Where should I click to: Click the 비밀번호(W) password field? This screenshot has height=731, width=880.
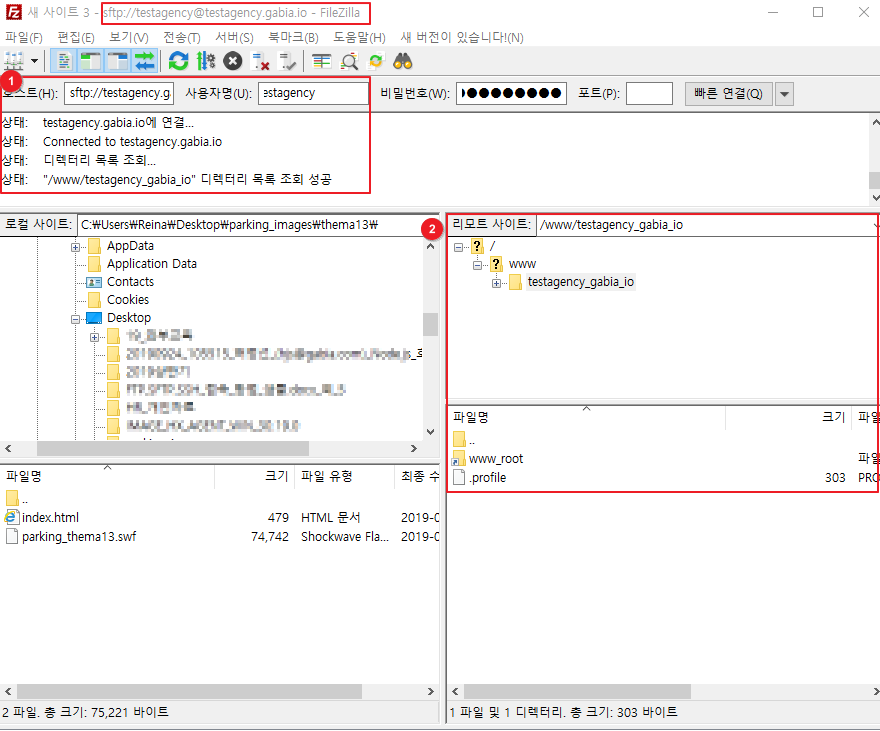tap(511, 93)
